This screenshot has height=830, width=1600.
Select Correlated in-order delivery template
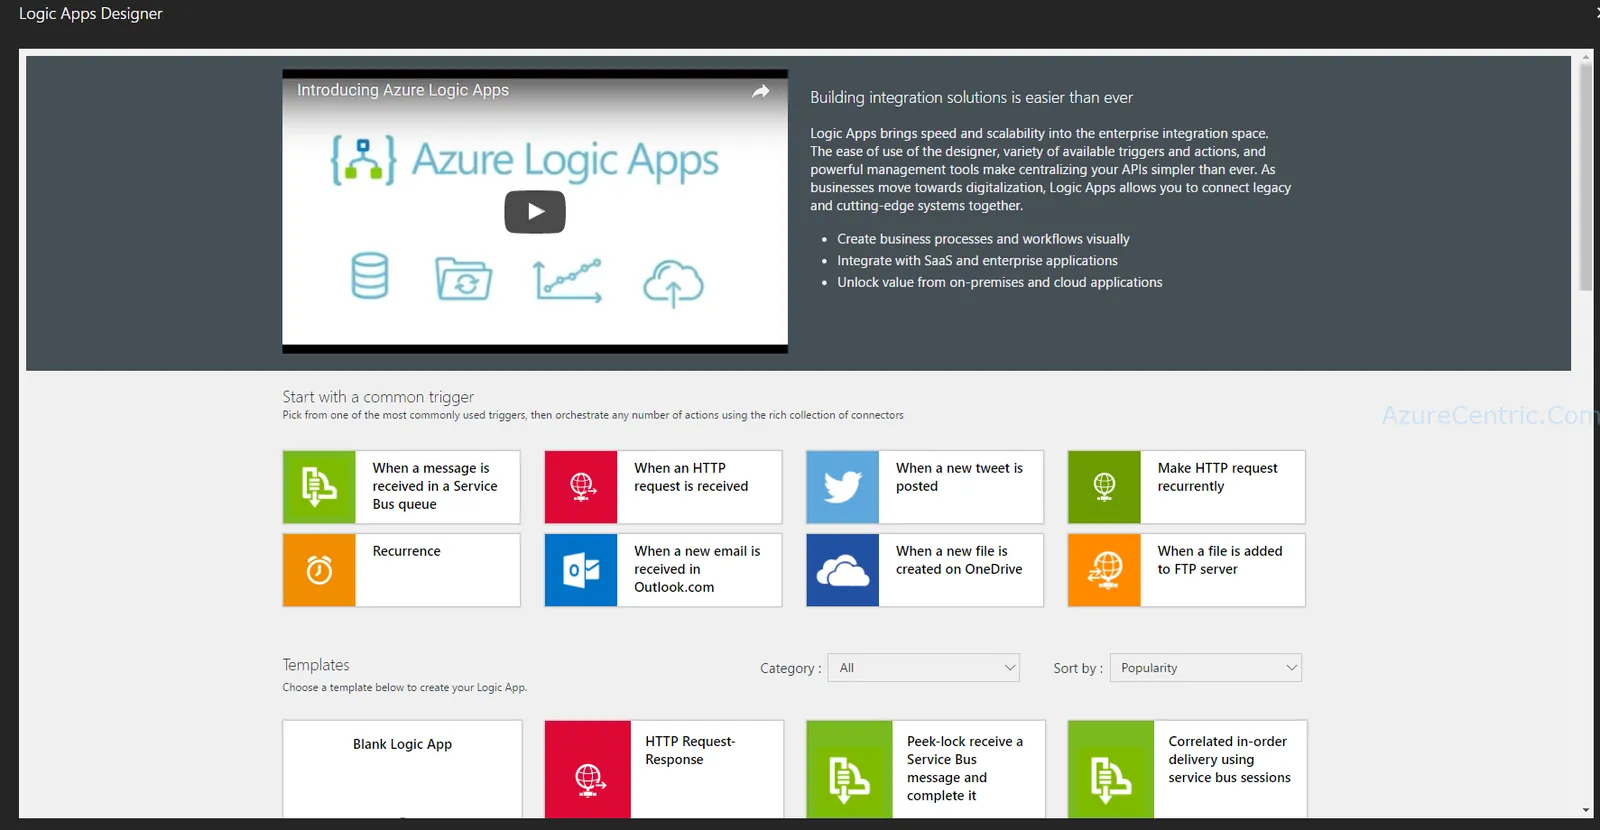(x=1187, y=769)
